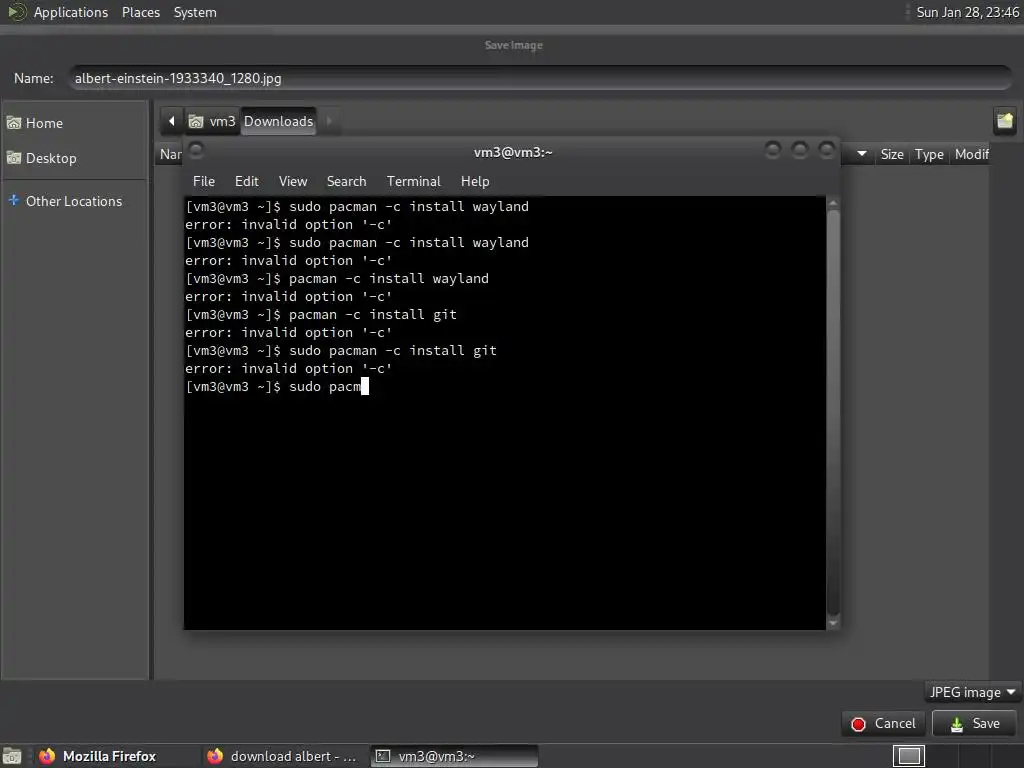The width and height of the screenshot is (1024, 768).
Task: Open the terminal View menu
Action: click(293, 182)
